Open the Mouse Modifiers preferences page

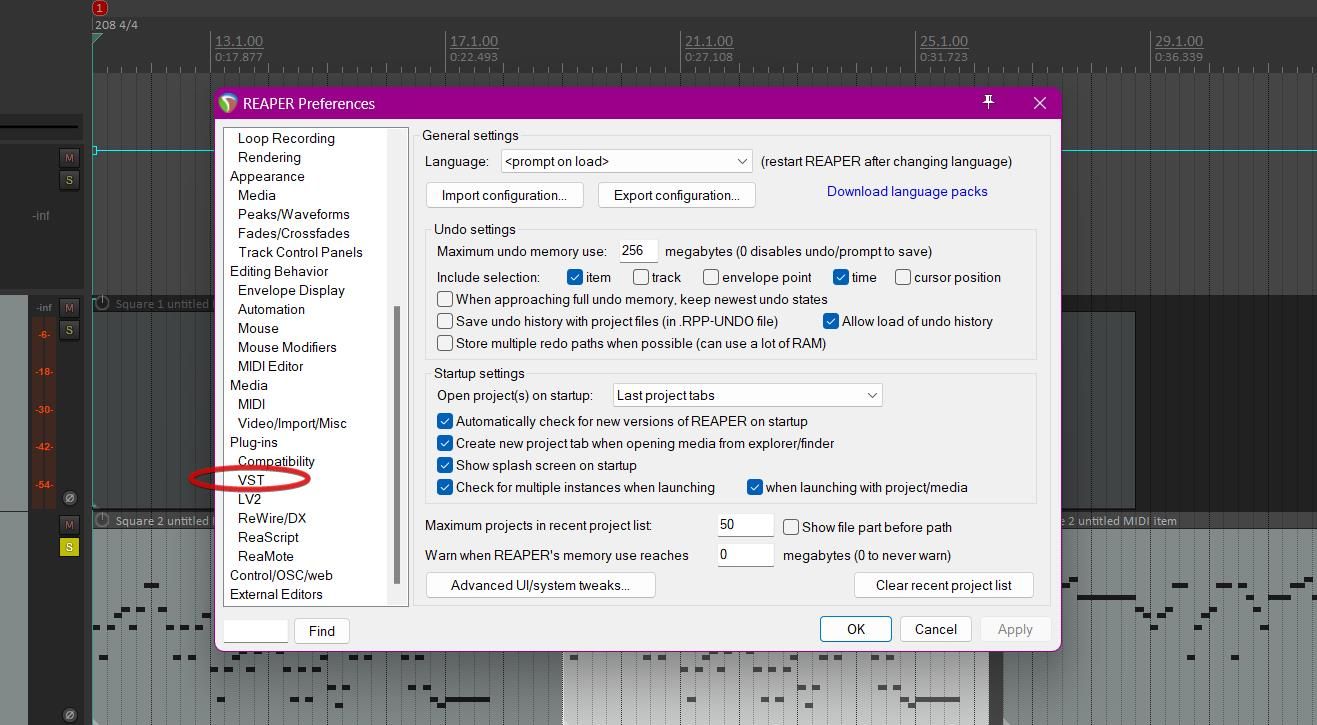[x=287, y=347]
